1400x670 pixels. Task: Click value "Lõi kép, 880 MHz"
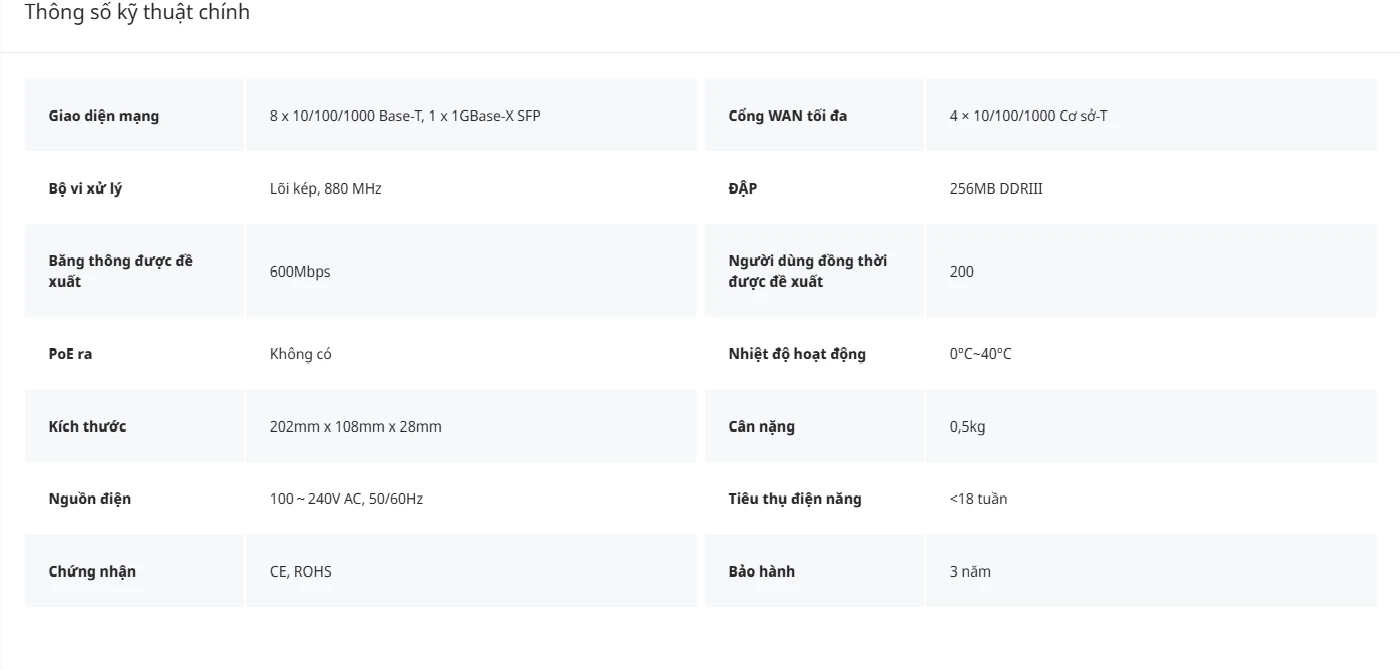pyautogui.click(x=325, y=189)
